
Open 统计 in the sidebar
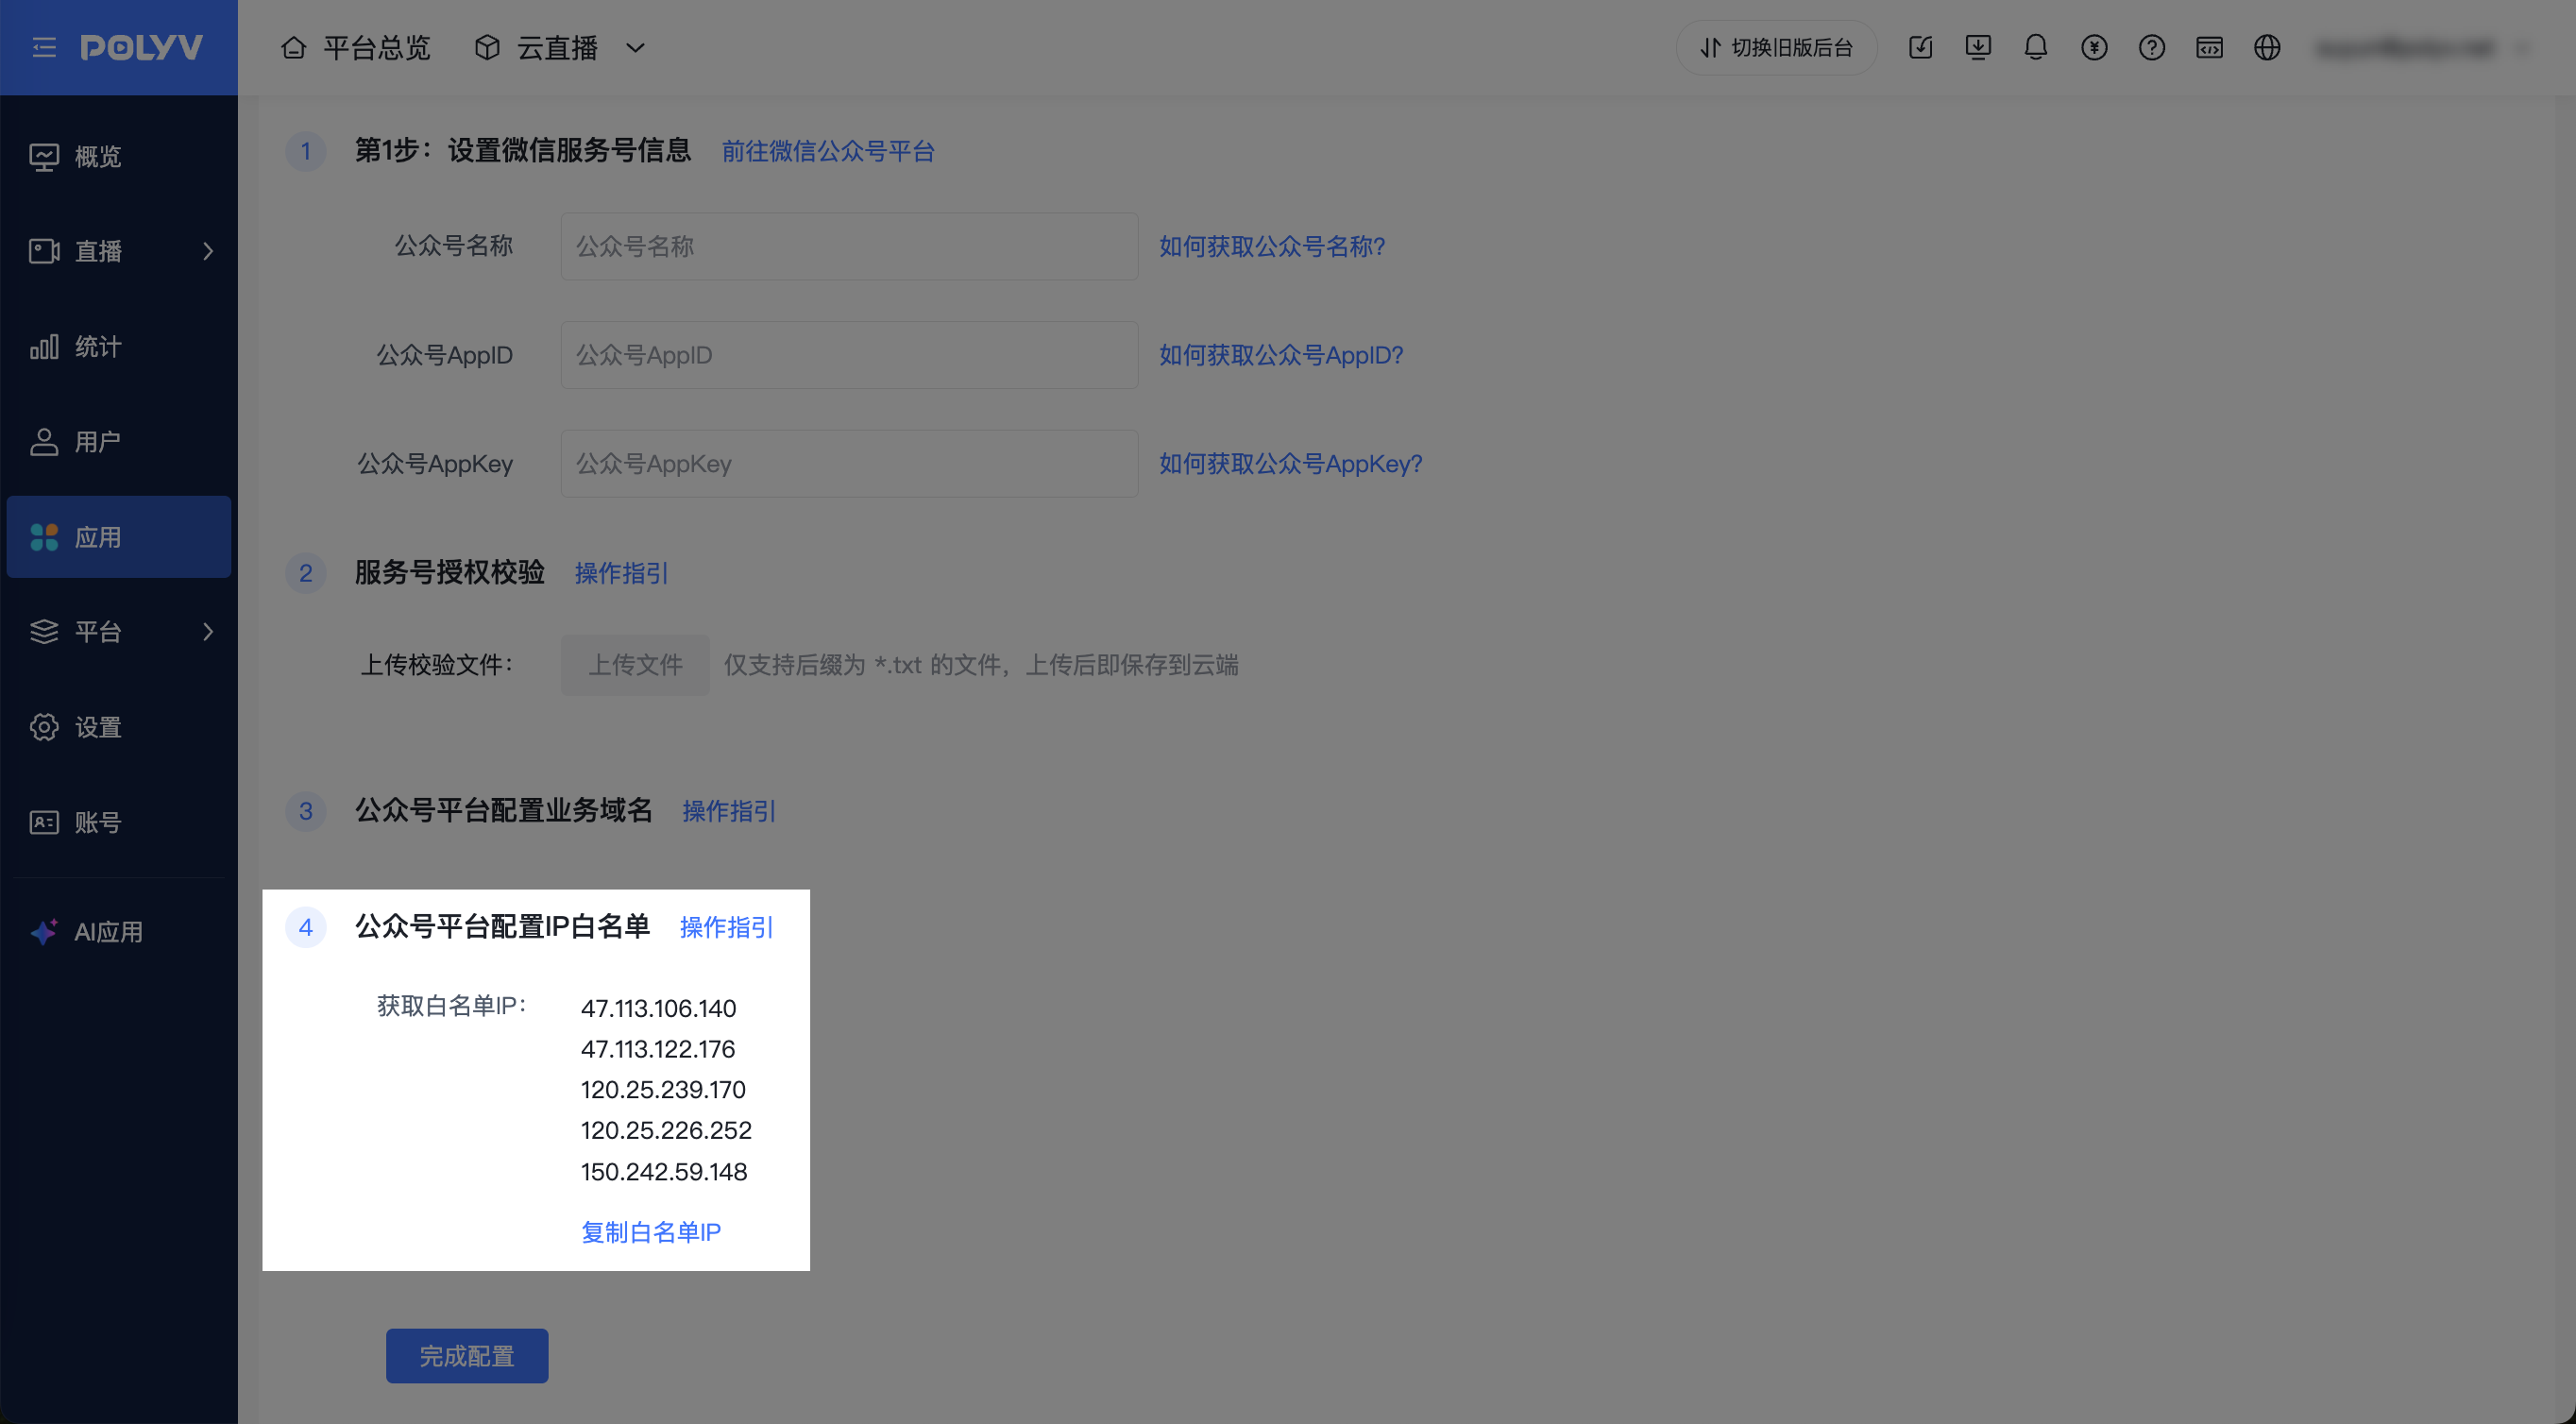119,346
